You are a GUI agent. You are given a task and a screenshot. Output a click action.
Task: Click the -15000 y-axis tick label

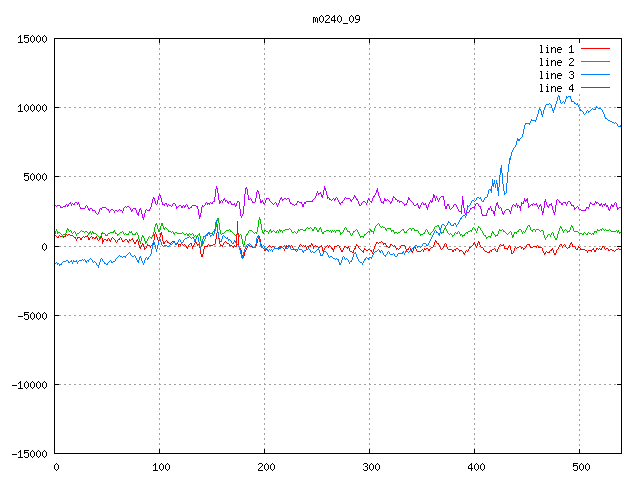click(x=29, y=454)
